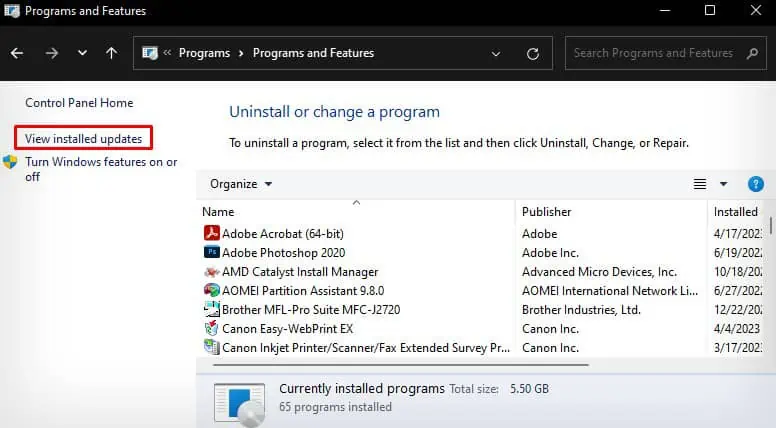
Task: Select AMD Catalyst Install Manager icon
Action: tap(212, 272)
